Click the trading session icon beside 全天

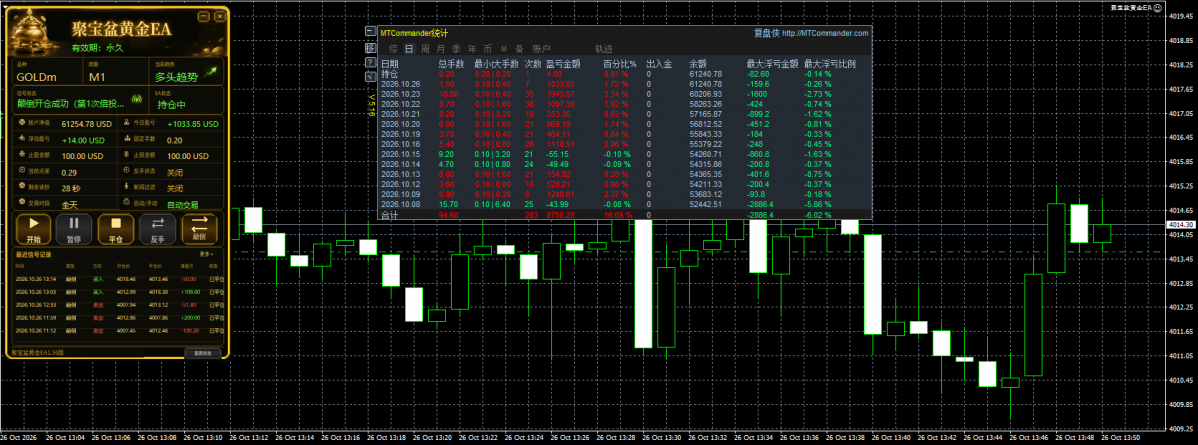click(x=21, y=203)
